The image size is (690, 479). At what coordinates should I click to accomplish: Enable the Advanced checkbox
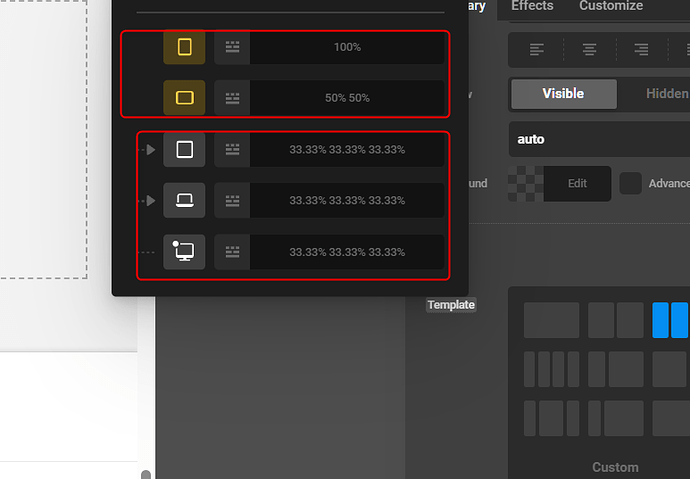[x=631, y=183]
